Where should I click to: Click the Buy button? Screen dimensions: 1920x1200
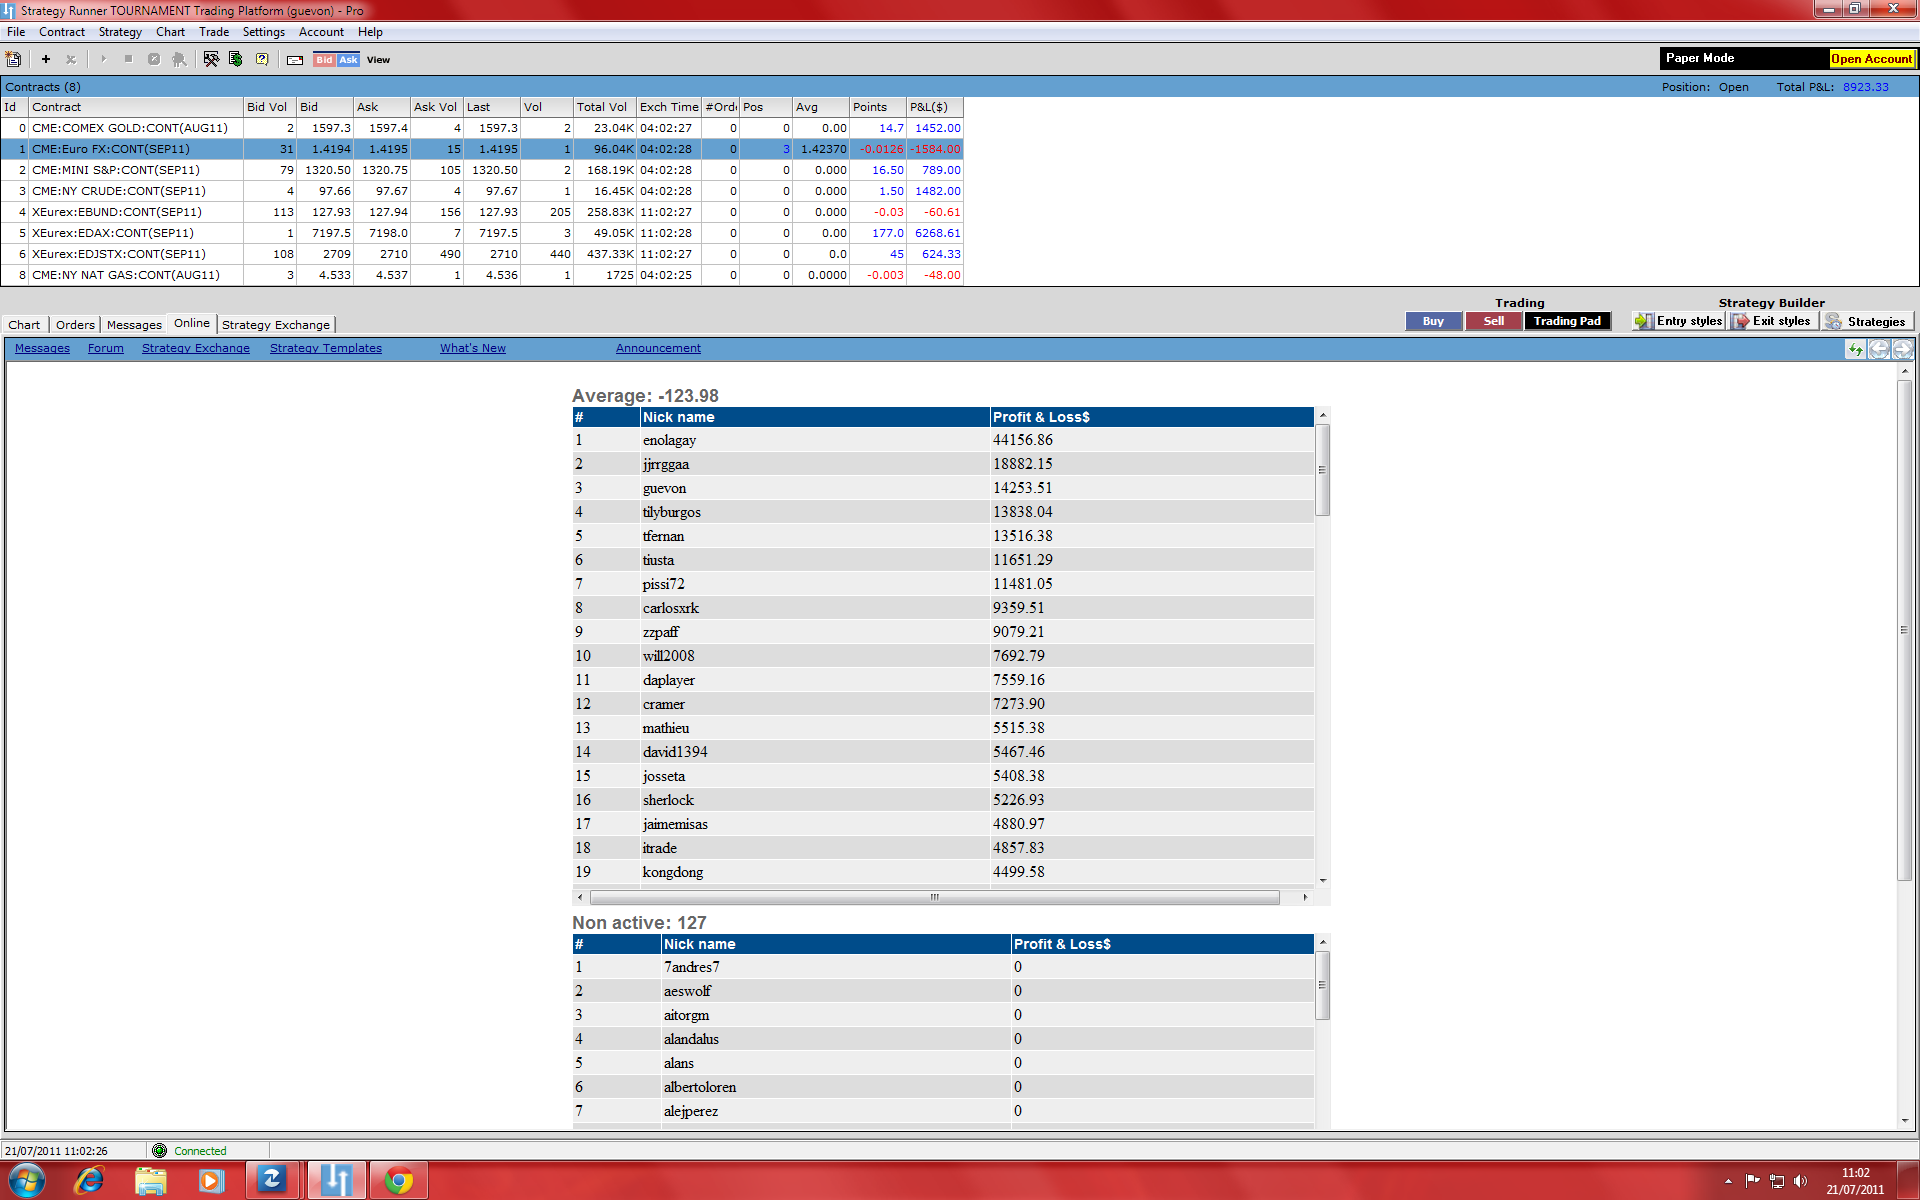[x=1433, y=321]
